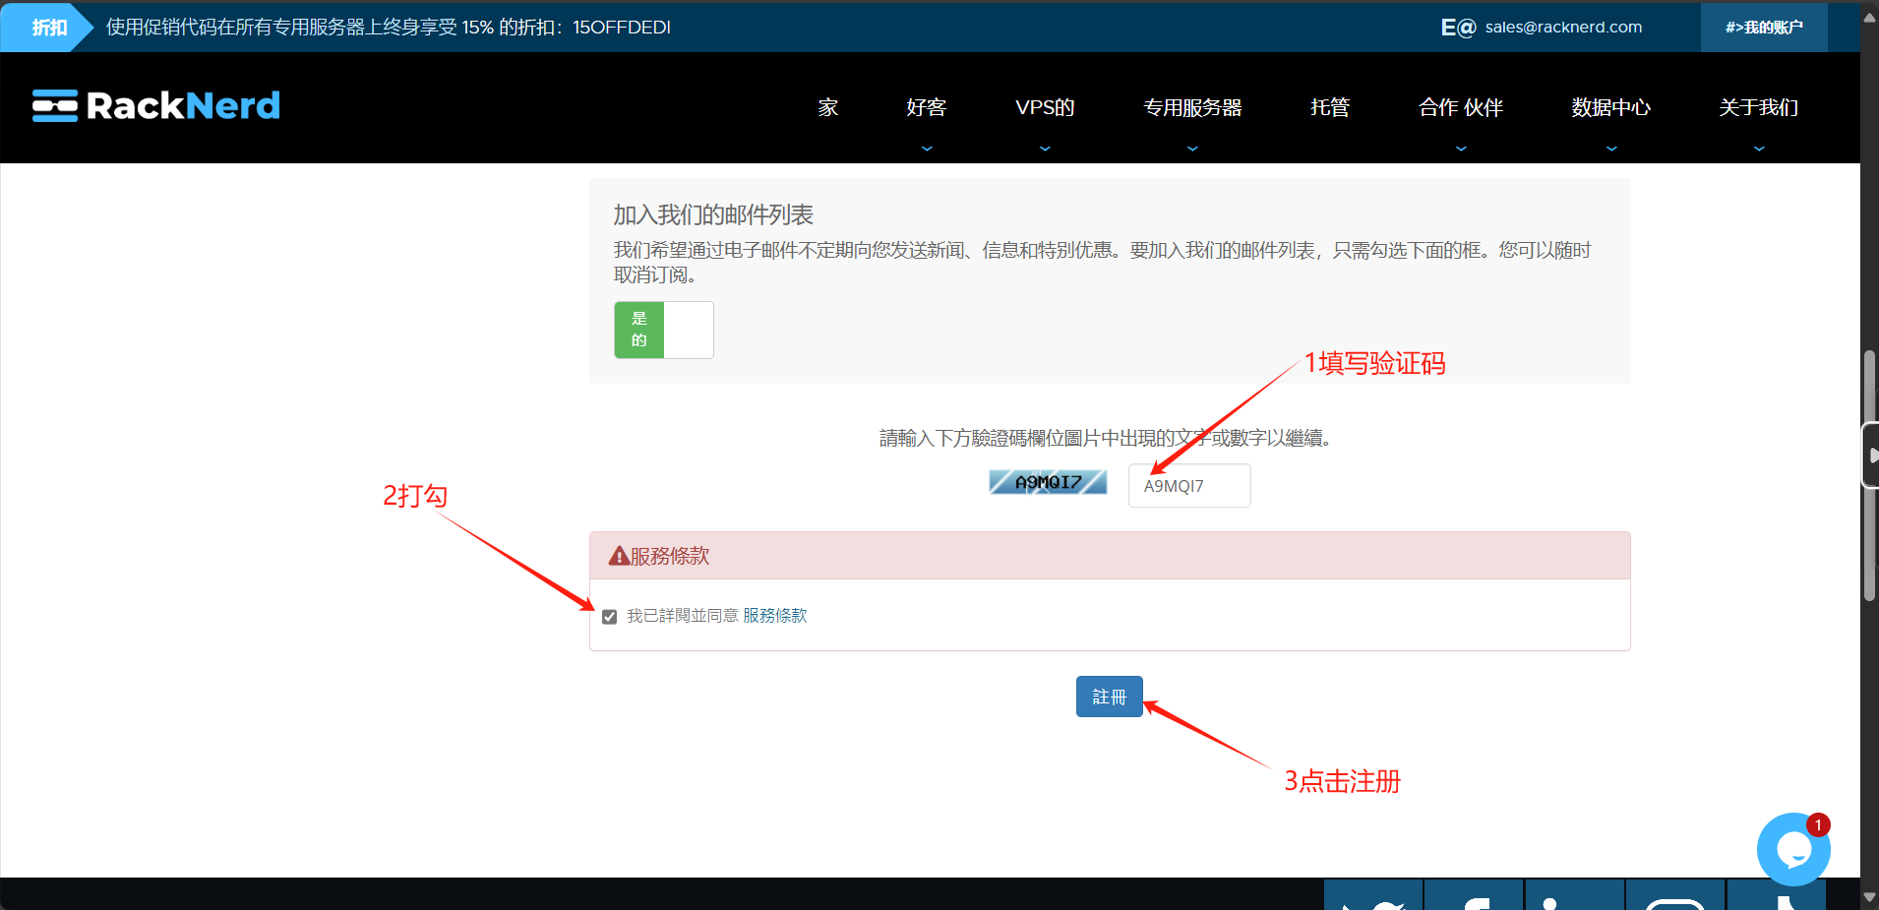Toggle the mailing list 是的 switch
Image resolution: width=1879 pixels, height=910 pixels.
point(663,330)
